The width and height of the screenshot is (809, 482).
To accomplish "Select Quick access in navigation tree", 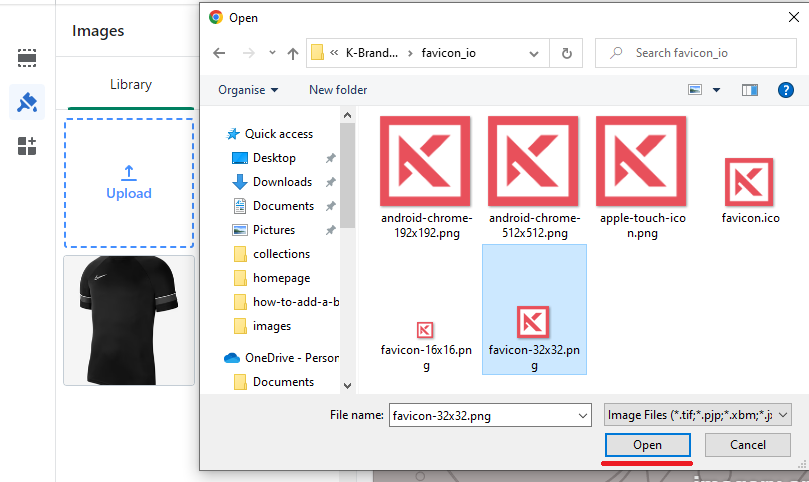I will pyautogui.click(x=279, y=134).
